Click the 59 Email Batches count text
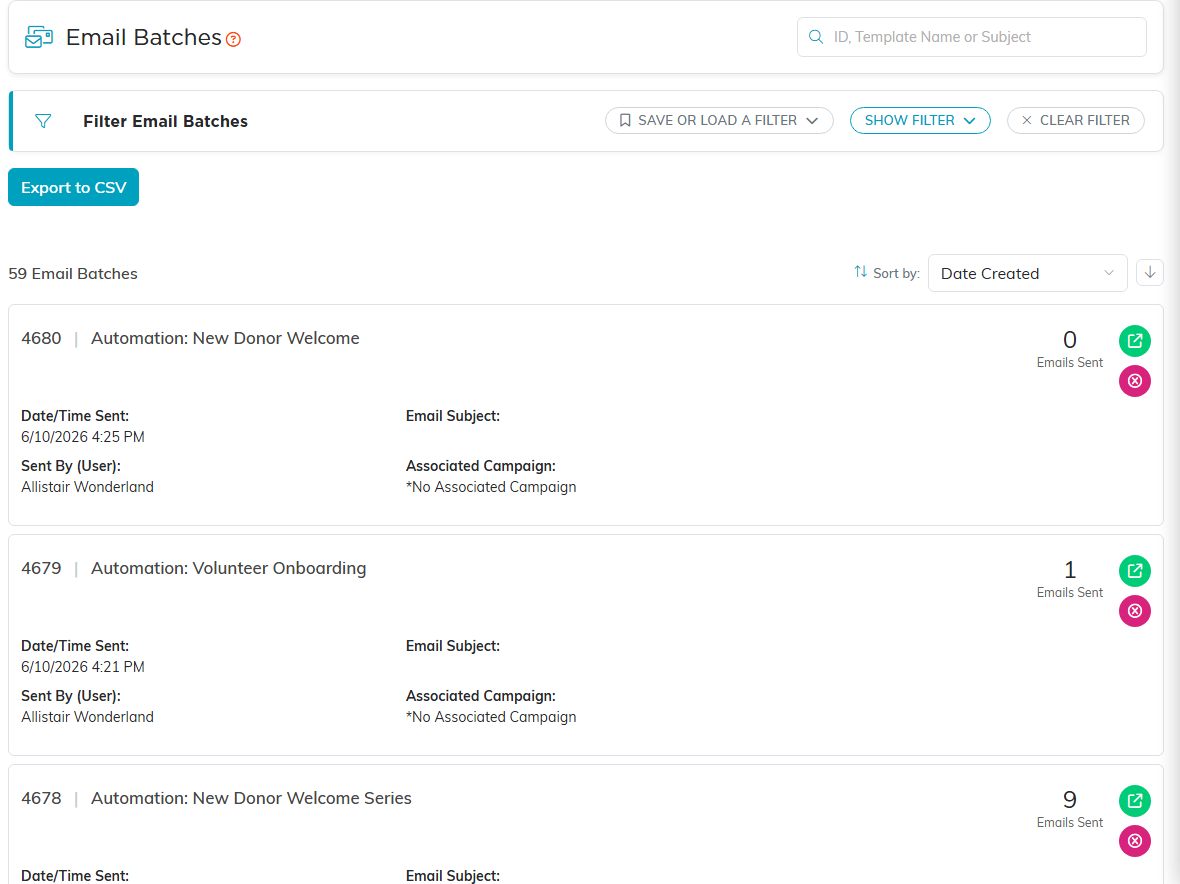Screen dimensions: 1180x884 pyautogui.click(x=73, y=274)
